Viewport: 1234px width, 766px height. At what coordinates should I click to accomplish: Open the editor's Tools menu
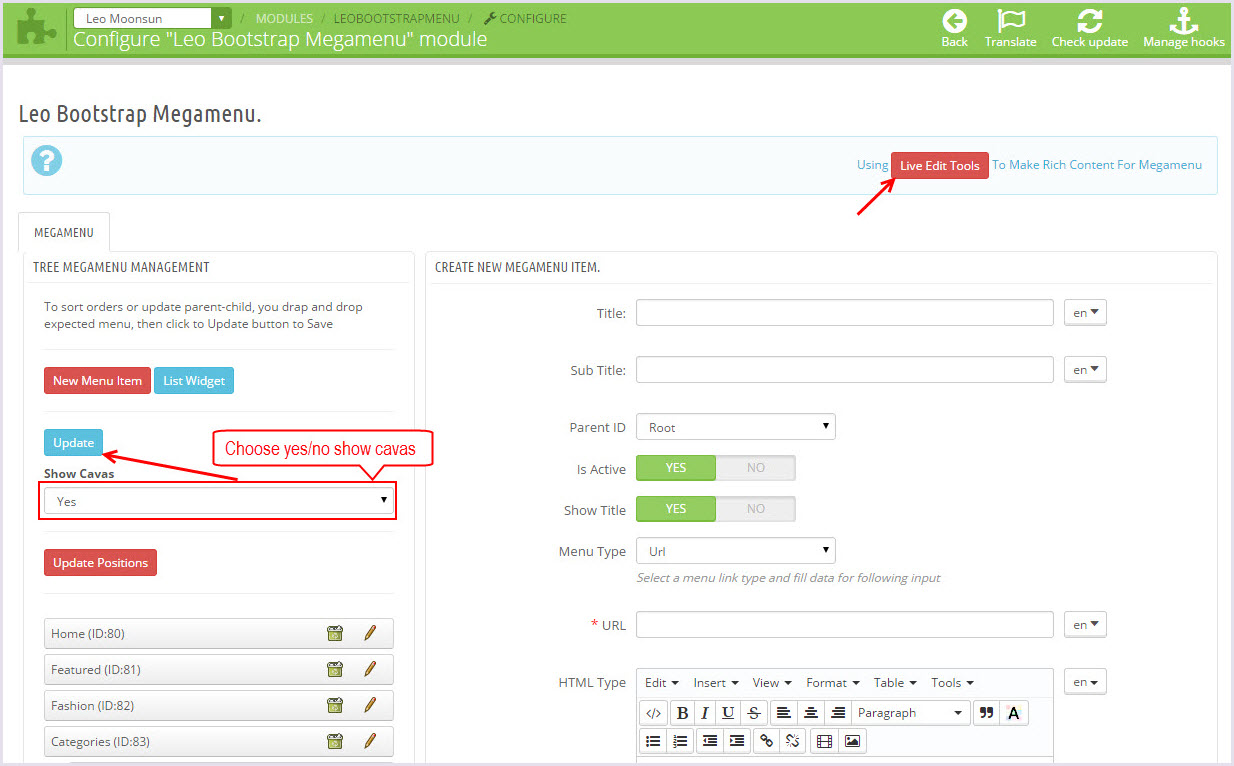tap(952, 683)
